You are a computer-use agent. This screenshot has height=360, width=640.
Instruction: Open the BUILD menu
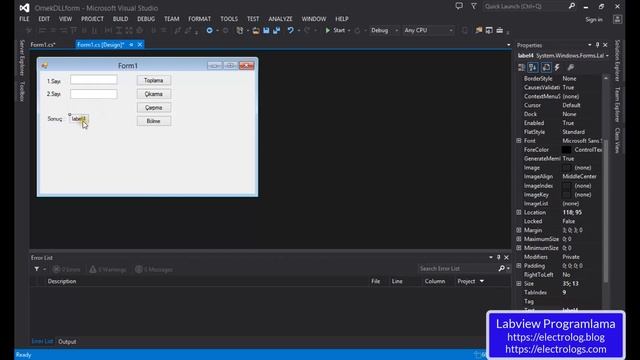pyautogui.click(x=120, y=19)
